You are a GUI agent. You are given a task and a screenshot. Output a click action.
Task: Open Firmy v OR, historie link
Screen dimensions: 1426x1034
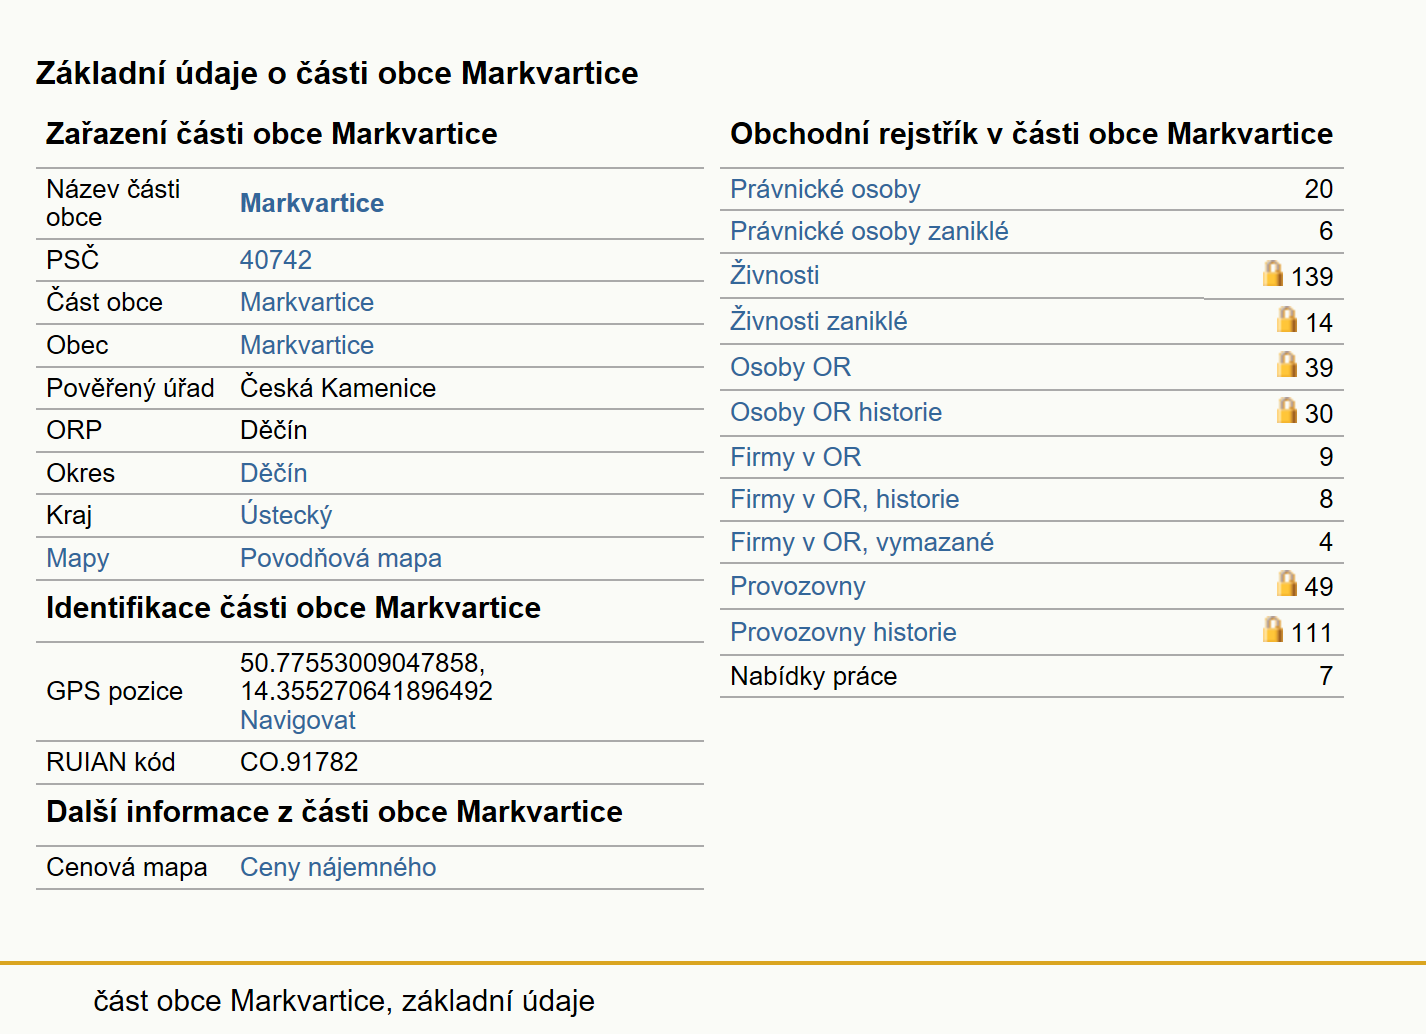[x=844, y=499]
